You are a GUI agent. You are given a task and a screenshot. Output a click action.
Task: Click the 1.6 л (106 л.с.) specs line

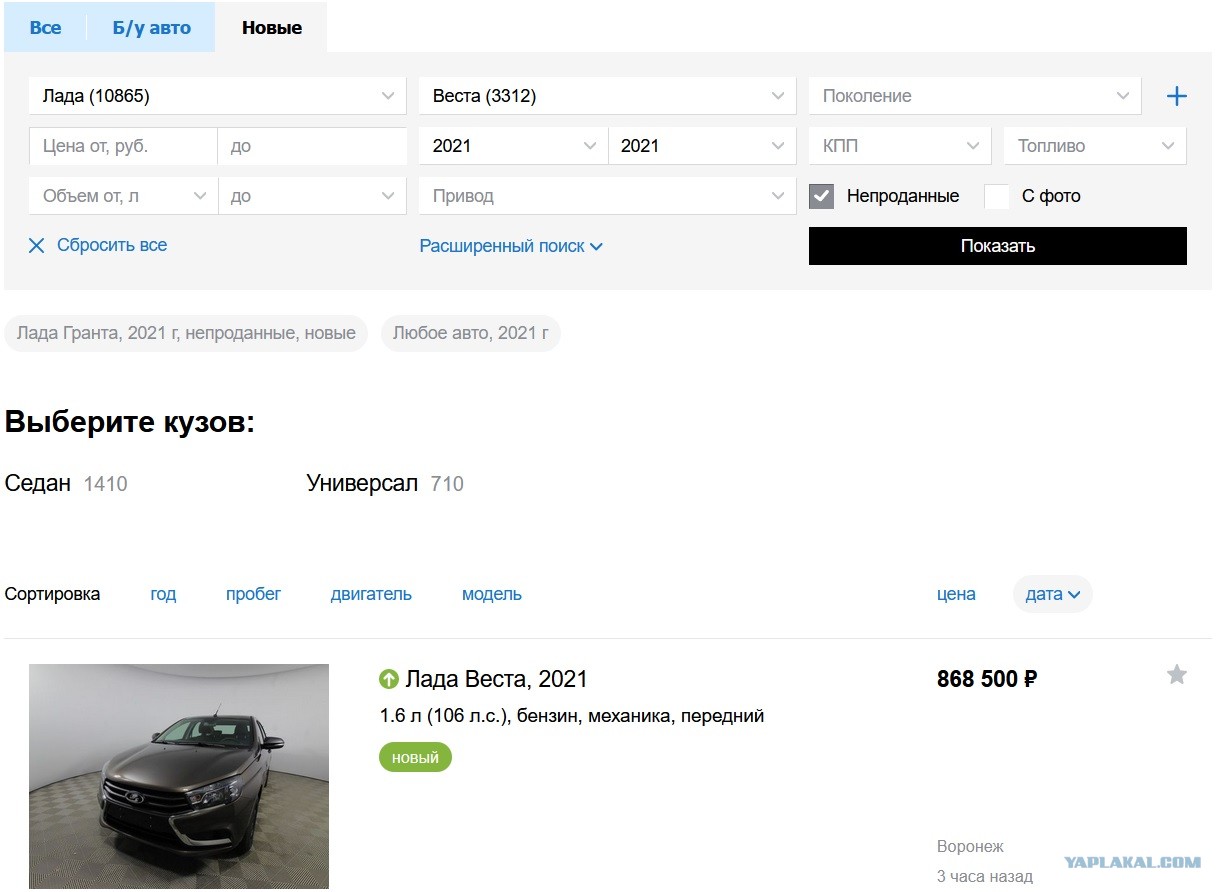(572, 716)
